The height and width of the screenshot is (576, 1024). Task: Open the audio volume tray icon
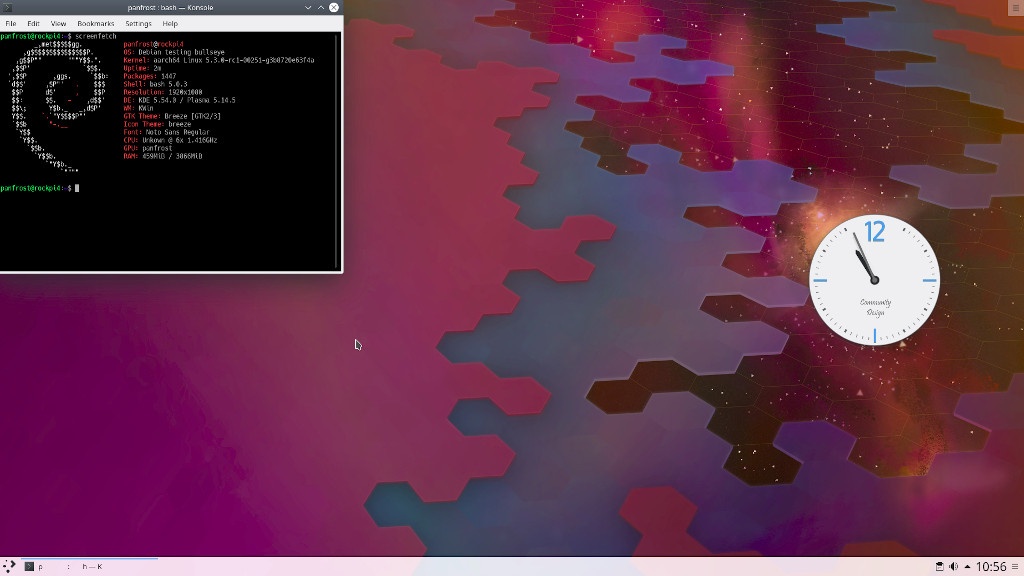tap(953, 566)
